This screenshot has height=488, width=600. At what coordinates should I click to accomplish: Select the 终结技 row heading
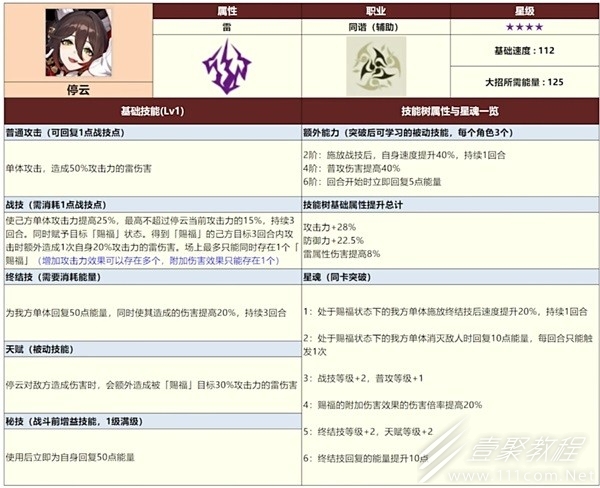coord(153,277)
